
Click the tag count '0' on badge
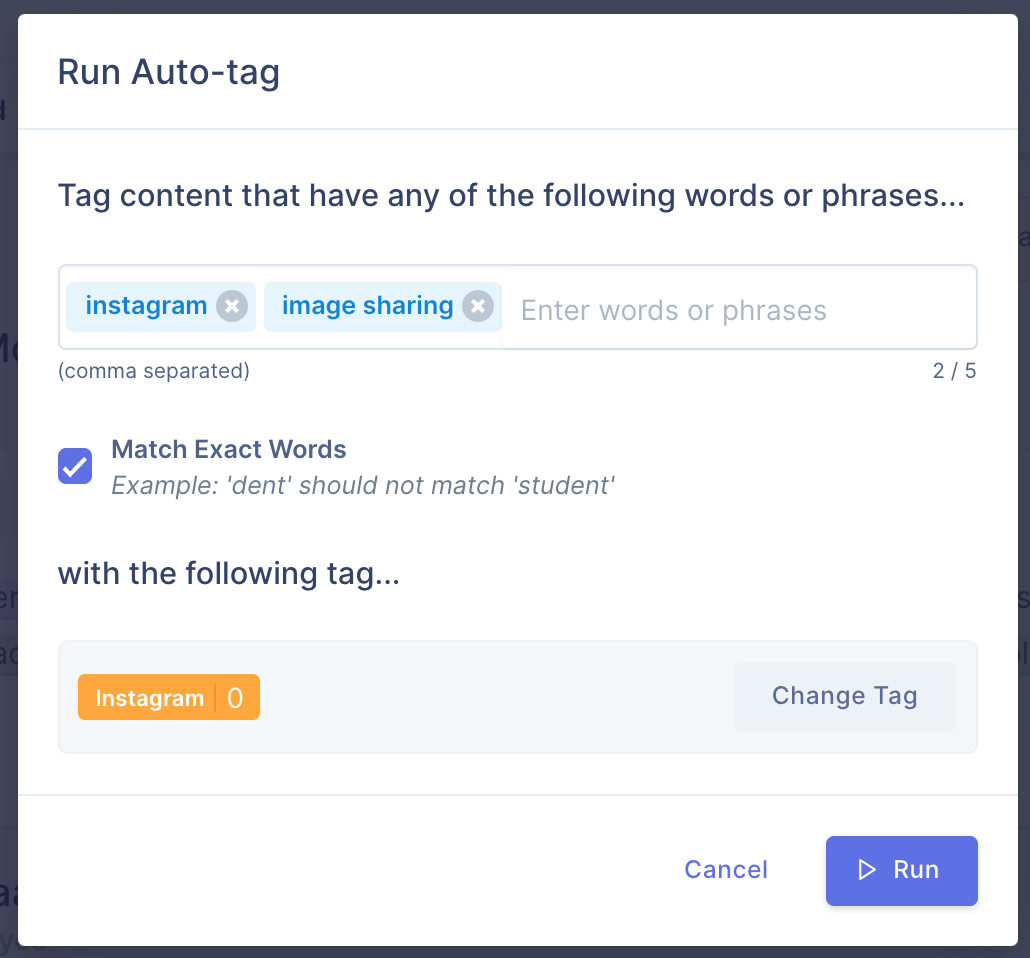235,698
